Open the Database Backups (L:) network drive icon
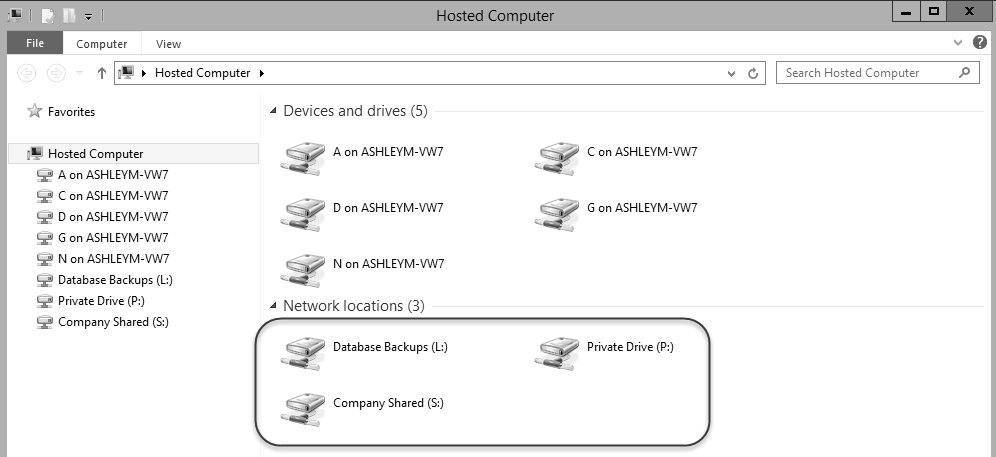Viewport: 996px width, 457px height. pyautogui.click(x=302, y=354)
